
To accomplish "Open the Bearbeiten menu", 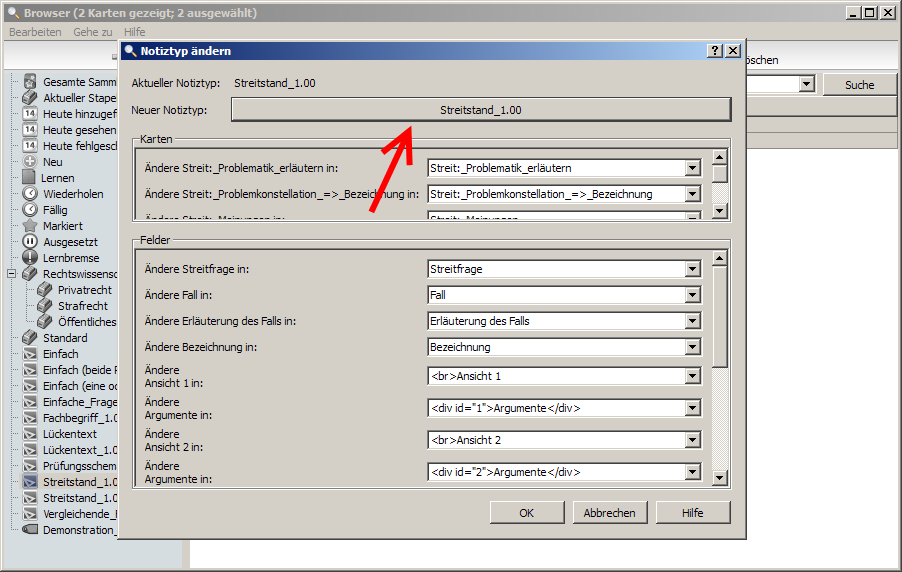I will tap(35, 32).
